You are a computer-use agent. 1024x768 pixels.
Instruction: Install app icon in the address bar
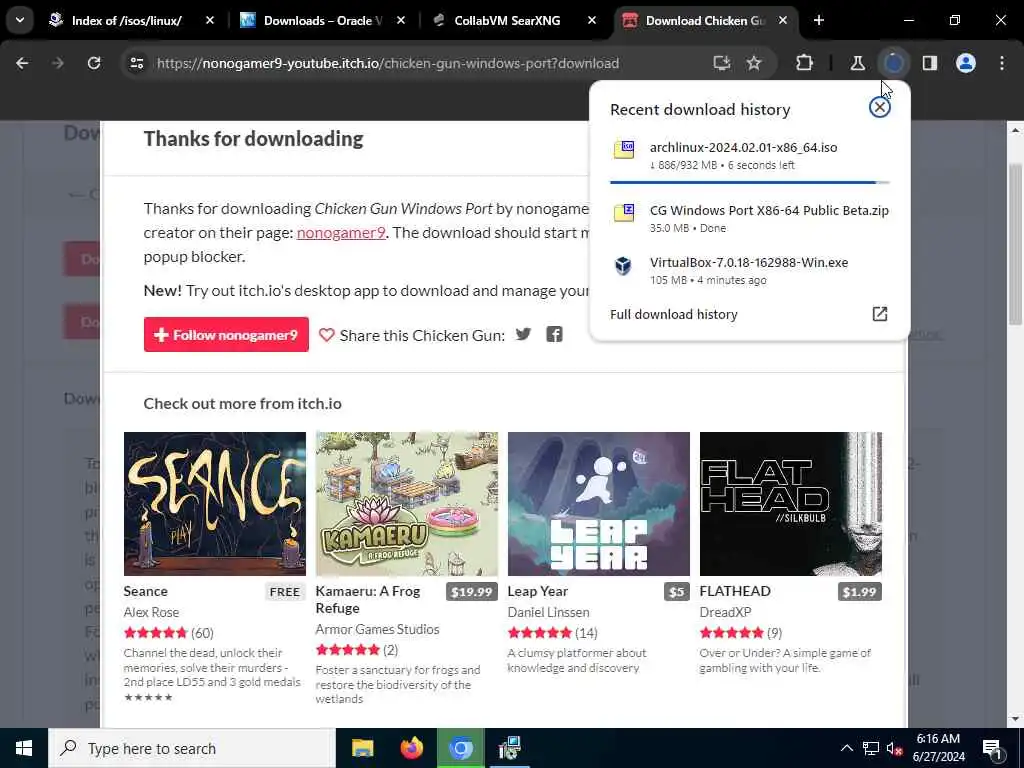(722, 63)
